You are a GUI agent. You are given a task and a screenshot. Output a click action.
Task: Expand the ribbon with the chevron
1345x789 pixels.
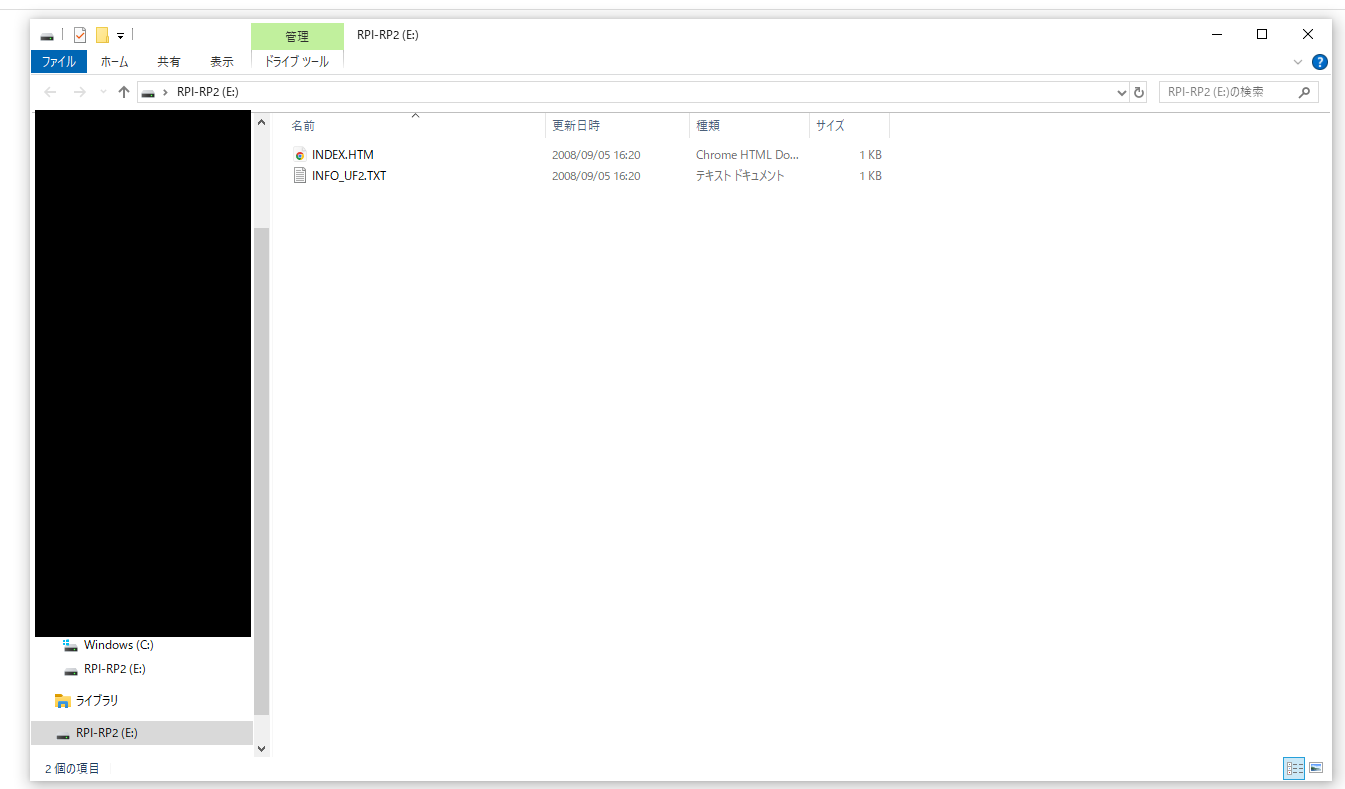(1298, 62)
